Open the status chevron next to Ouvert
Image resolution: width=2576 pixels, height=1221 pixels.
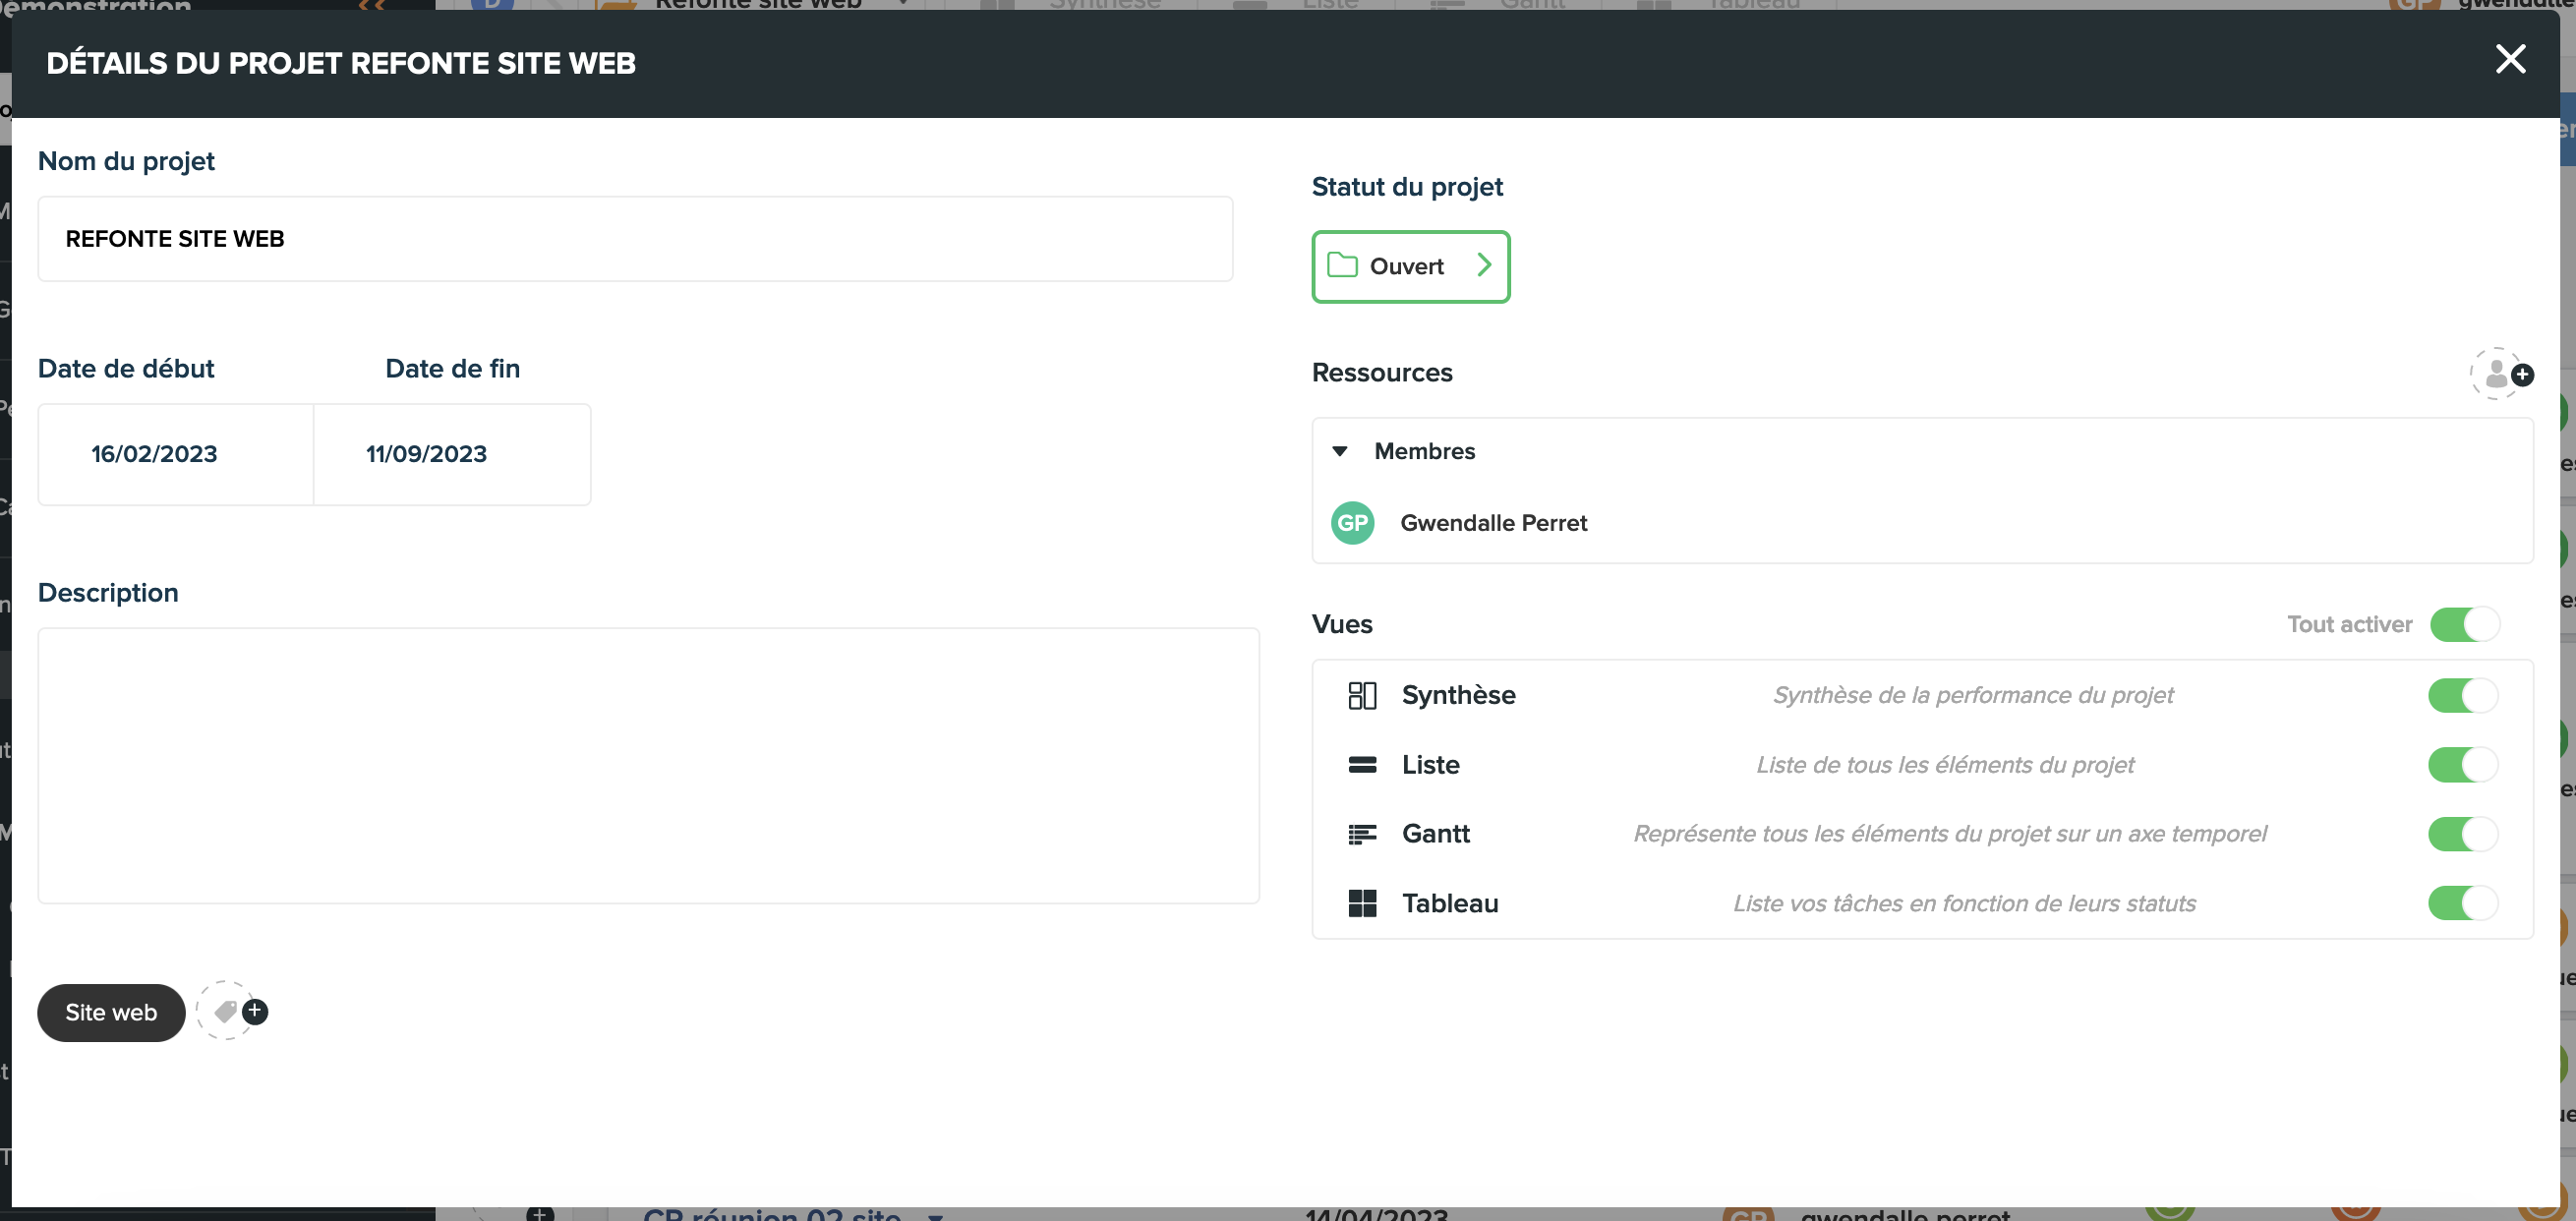tap(1484, 265)
